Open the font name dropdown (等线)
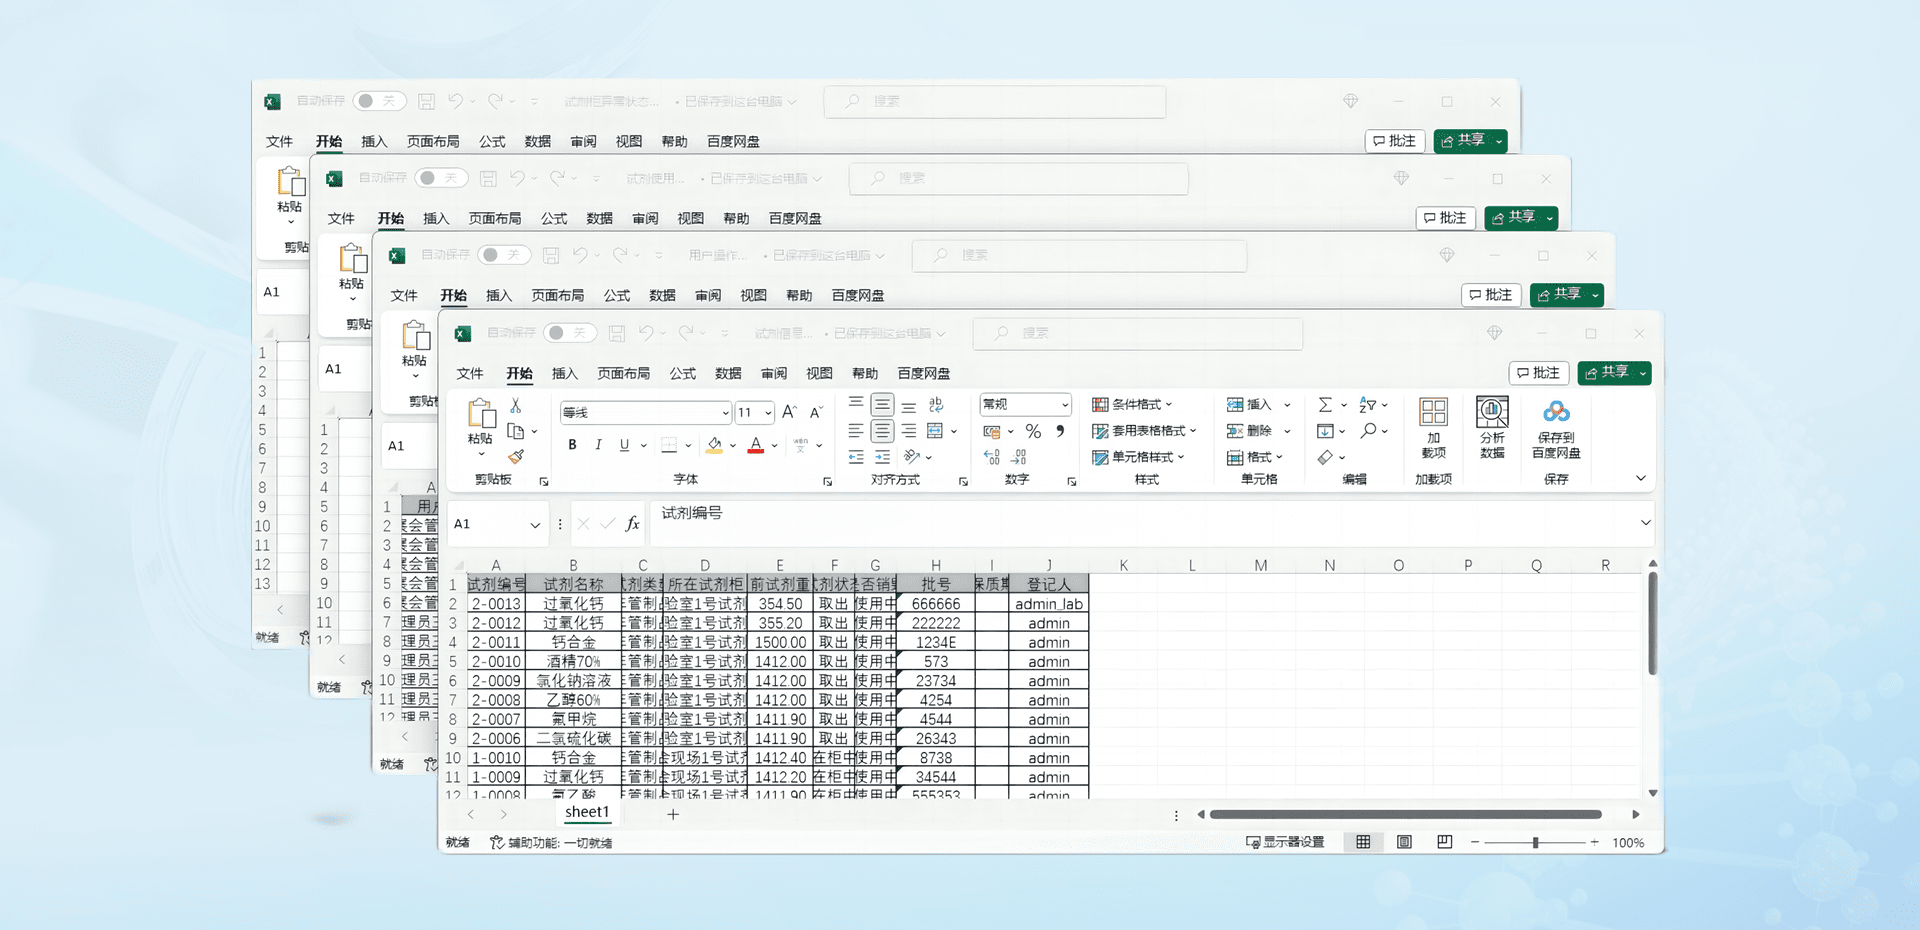The image size is (1920, 930). (725, 413)
